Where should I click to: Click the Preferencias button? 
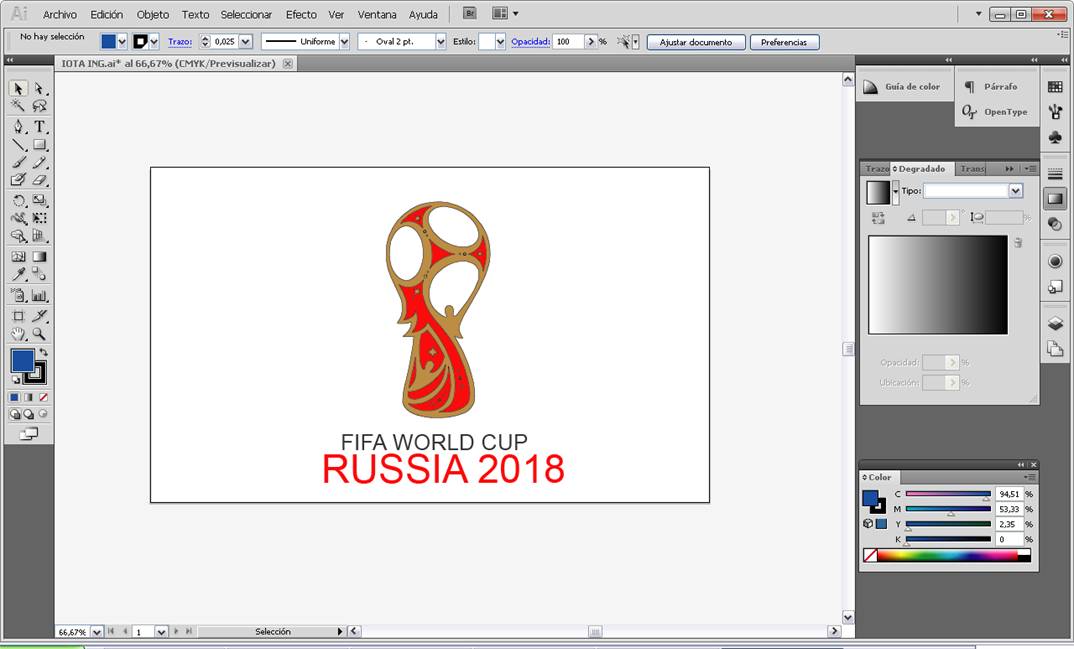(x=784, y=42)
